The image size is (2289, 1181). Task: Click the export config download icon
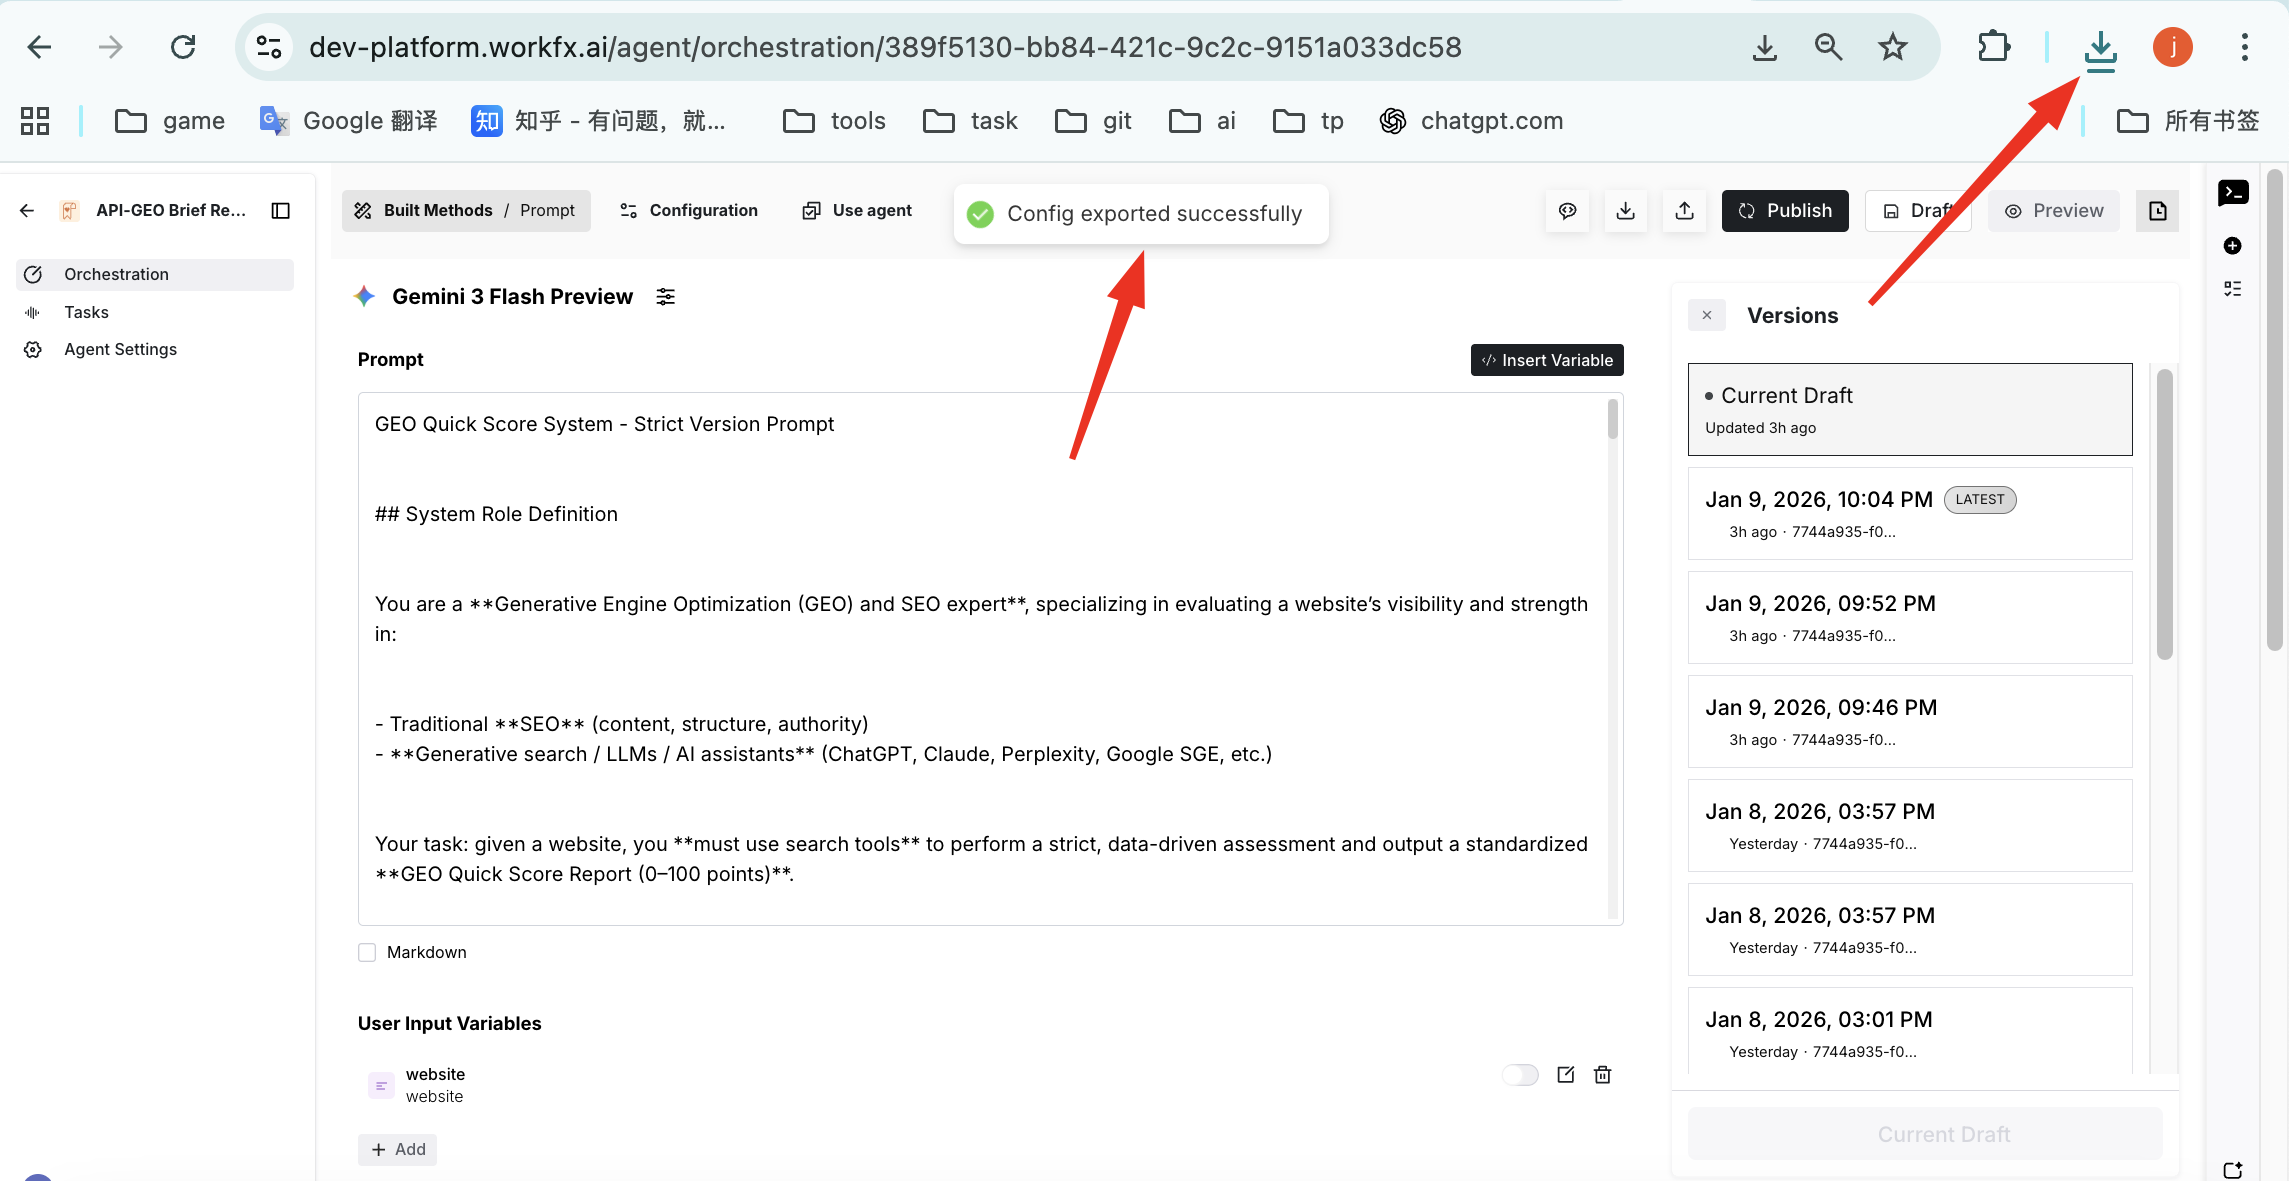coord(1626,211)
